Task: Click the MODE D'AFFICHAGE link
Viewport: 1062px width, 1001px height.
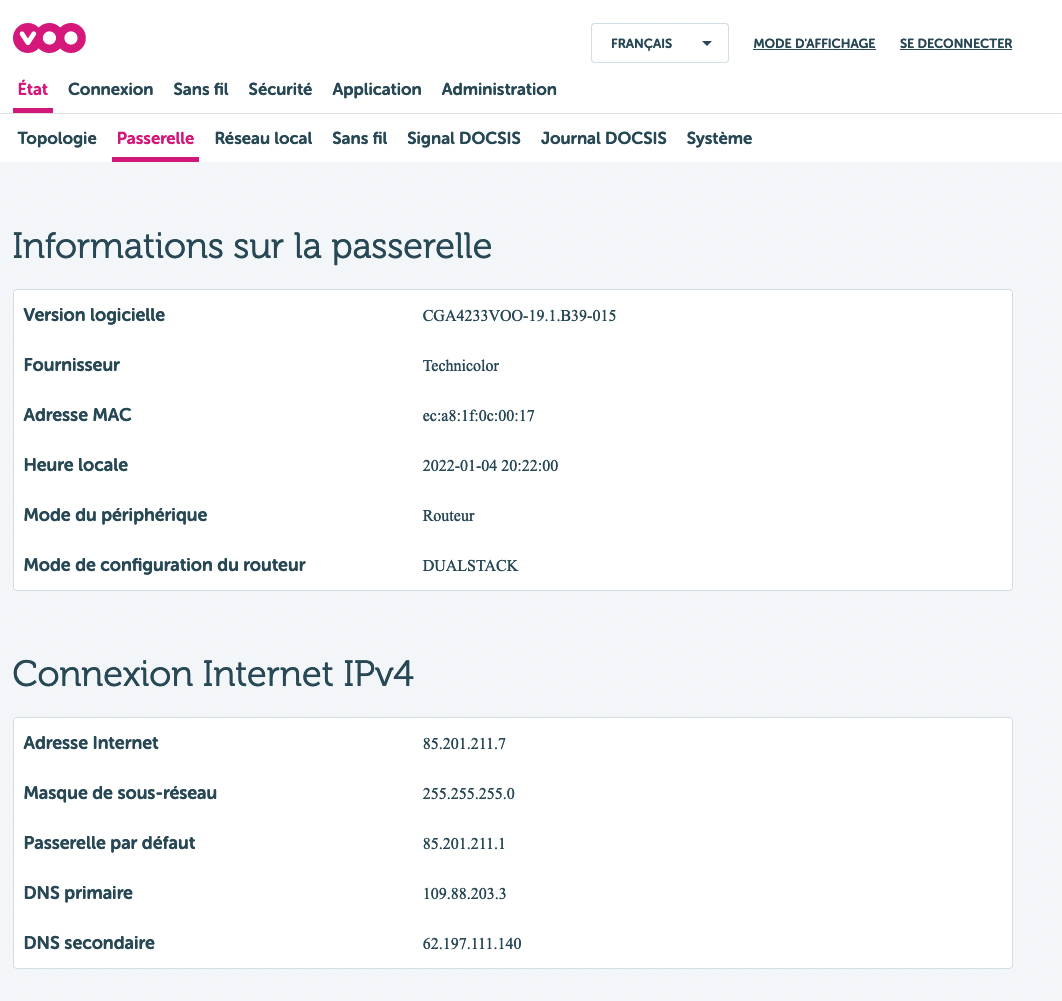Action: 814,44
